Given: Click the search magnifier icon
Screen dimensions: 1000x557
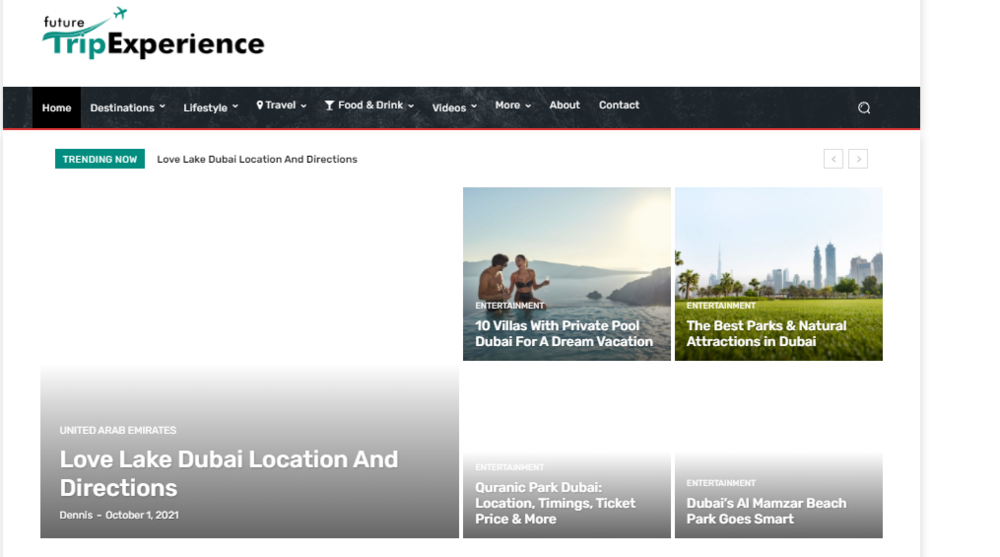Looking at the screenshot, I should pyautogui.click(x=864, y=108).
